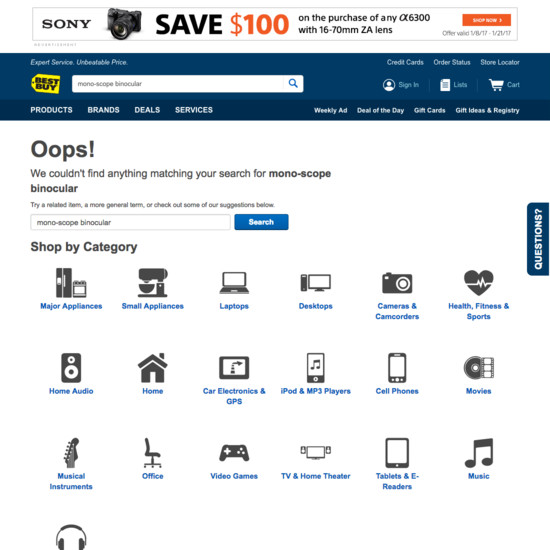Click the Best Buy logo
The height and width of the screenshot is (550, 550).
[46, 84]
